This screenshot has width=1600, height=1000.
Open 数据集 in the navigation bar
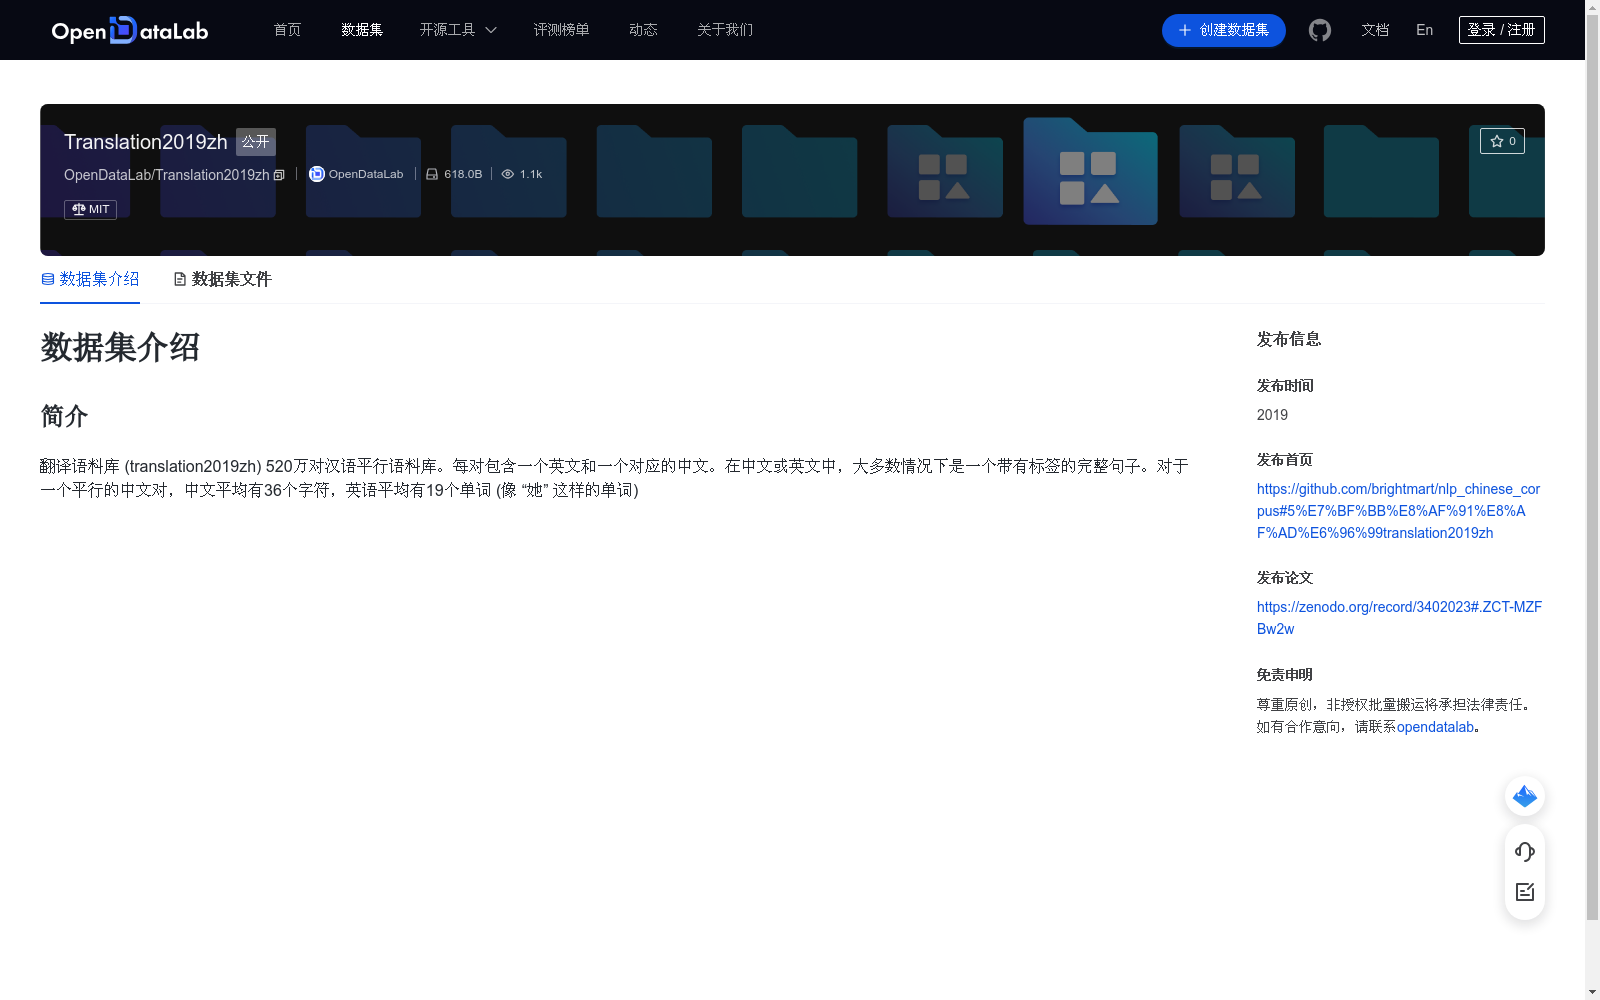click(362, 30)
